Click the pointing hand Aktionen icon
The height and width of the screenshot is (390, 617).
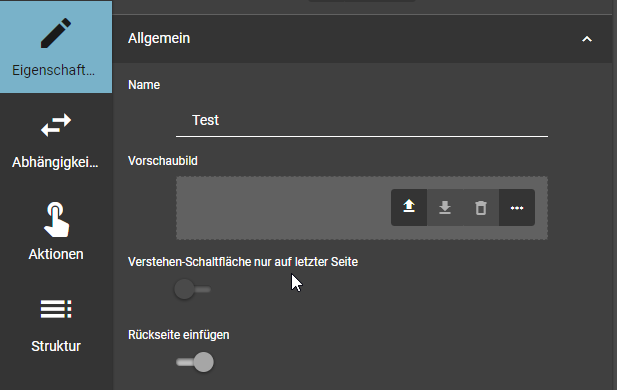pyautogui.click(x=56, y=220)
